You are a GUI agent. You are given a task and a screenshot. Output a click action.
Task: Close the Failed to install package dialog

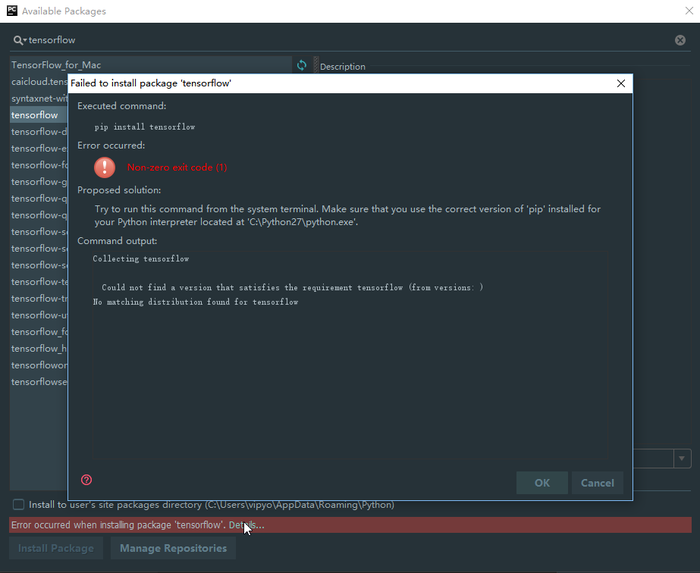pos(621,84)
